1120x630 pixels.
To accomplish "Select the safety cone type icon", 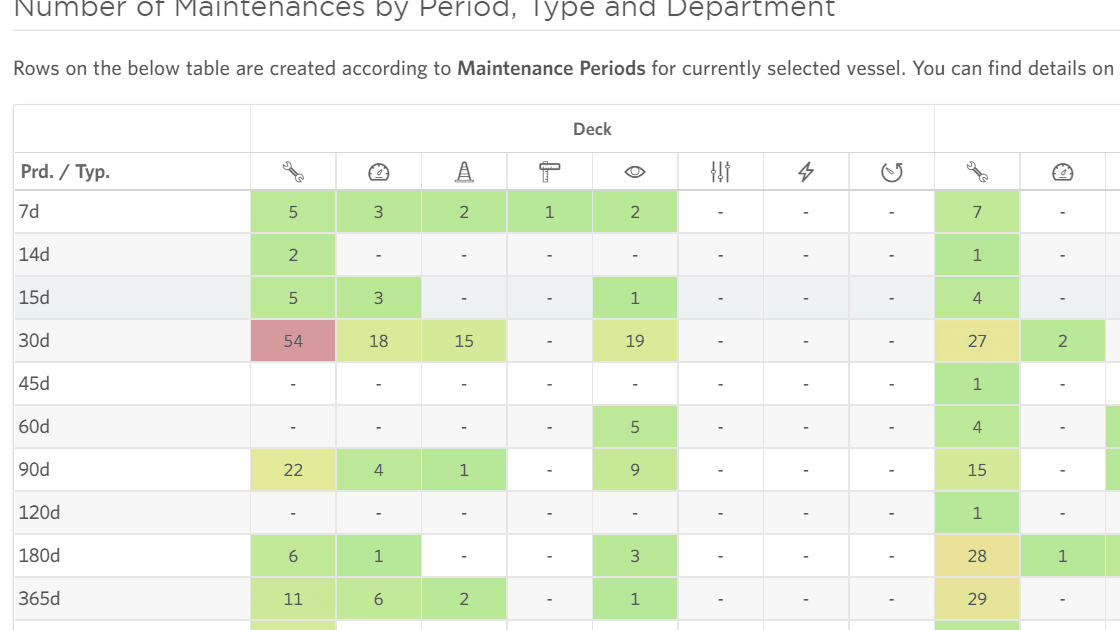I will tap(463, 170).
